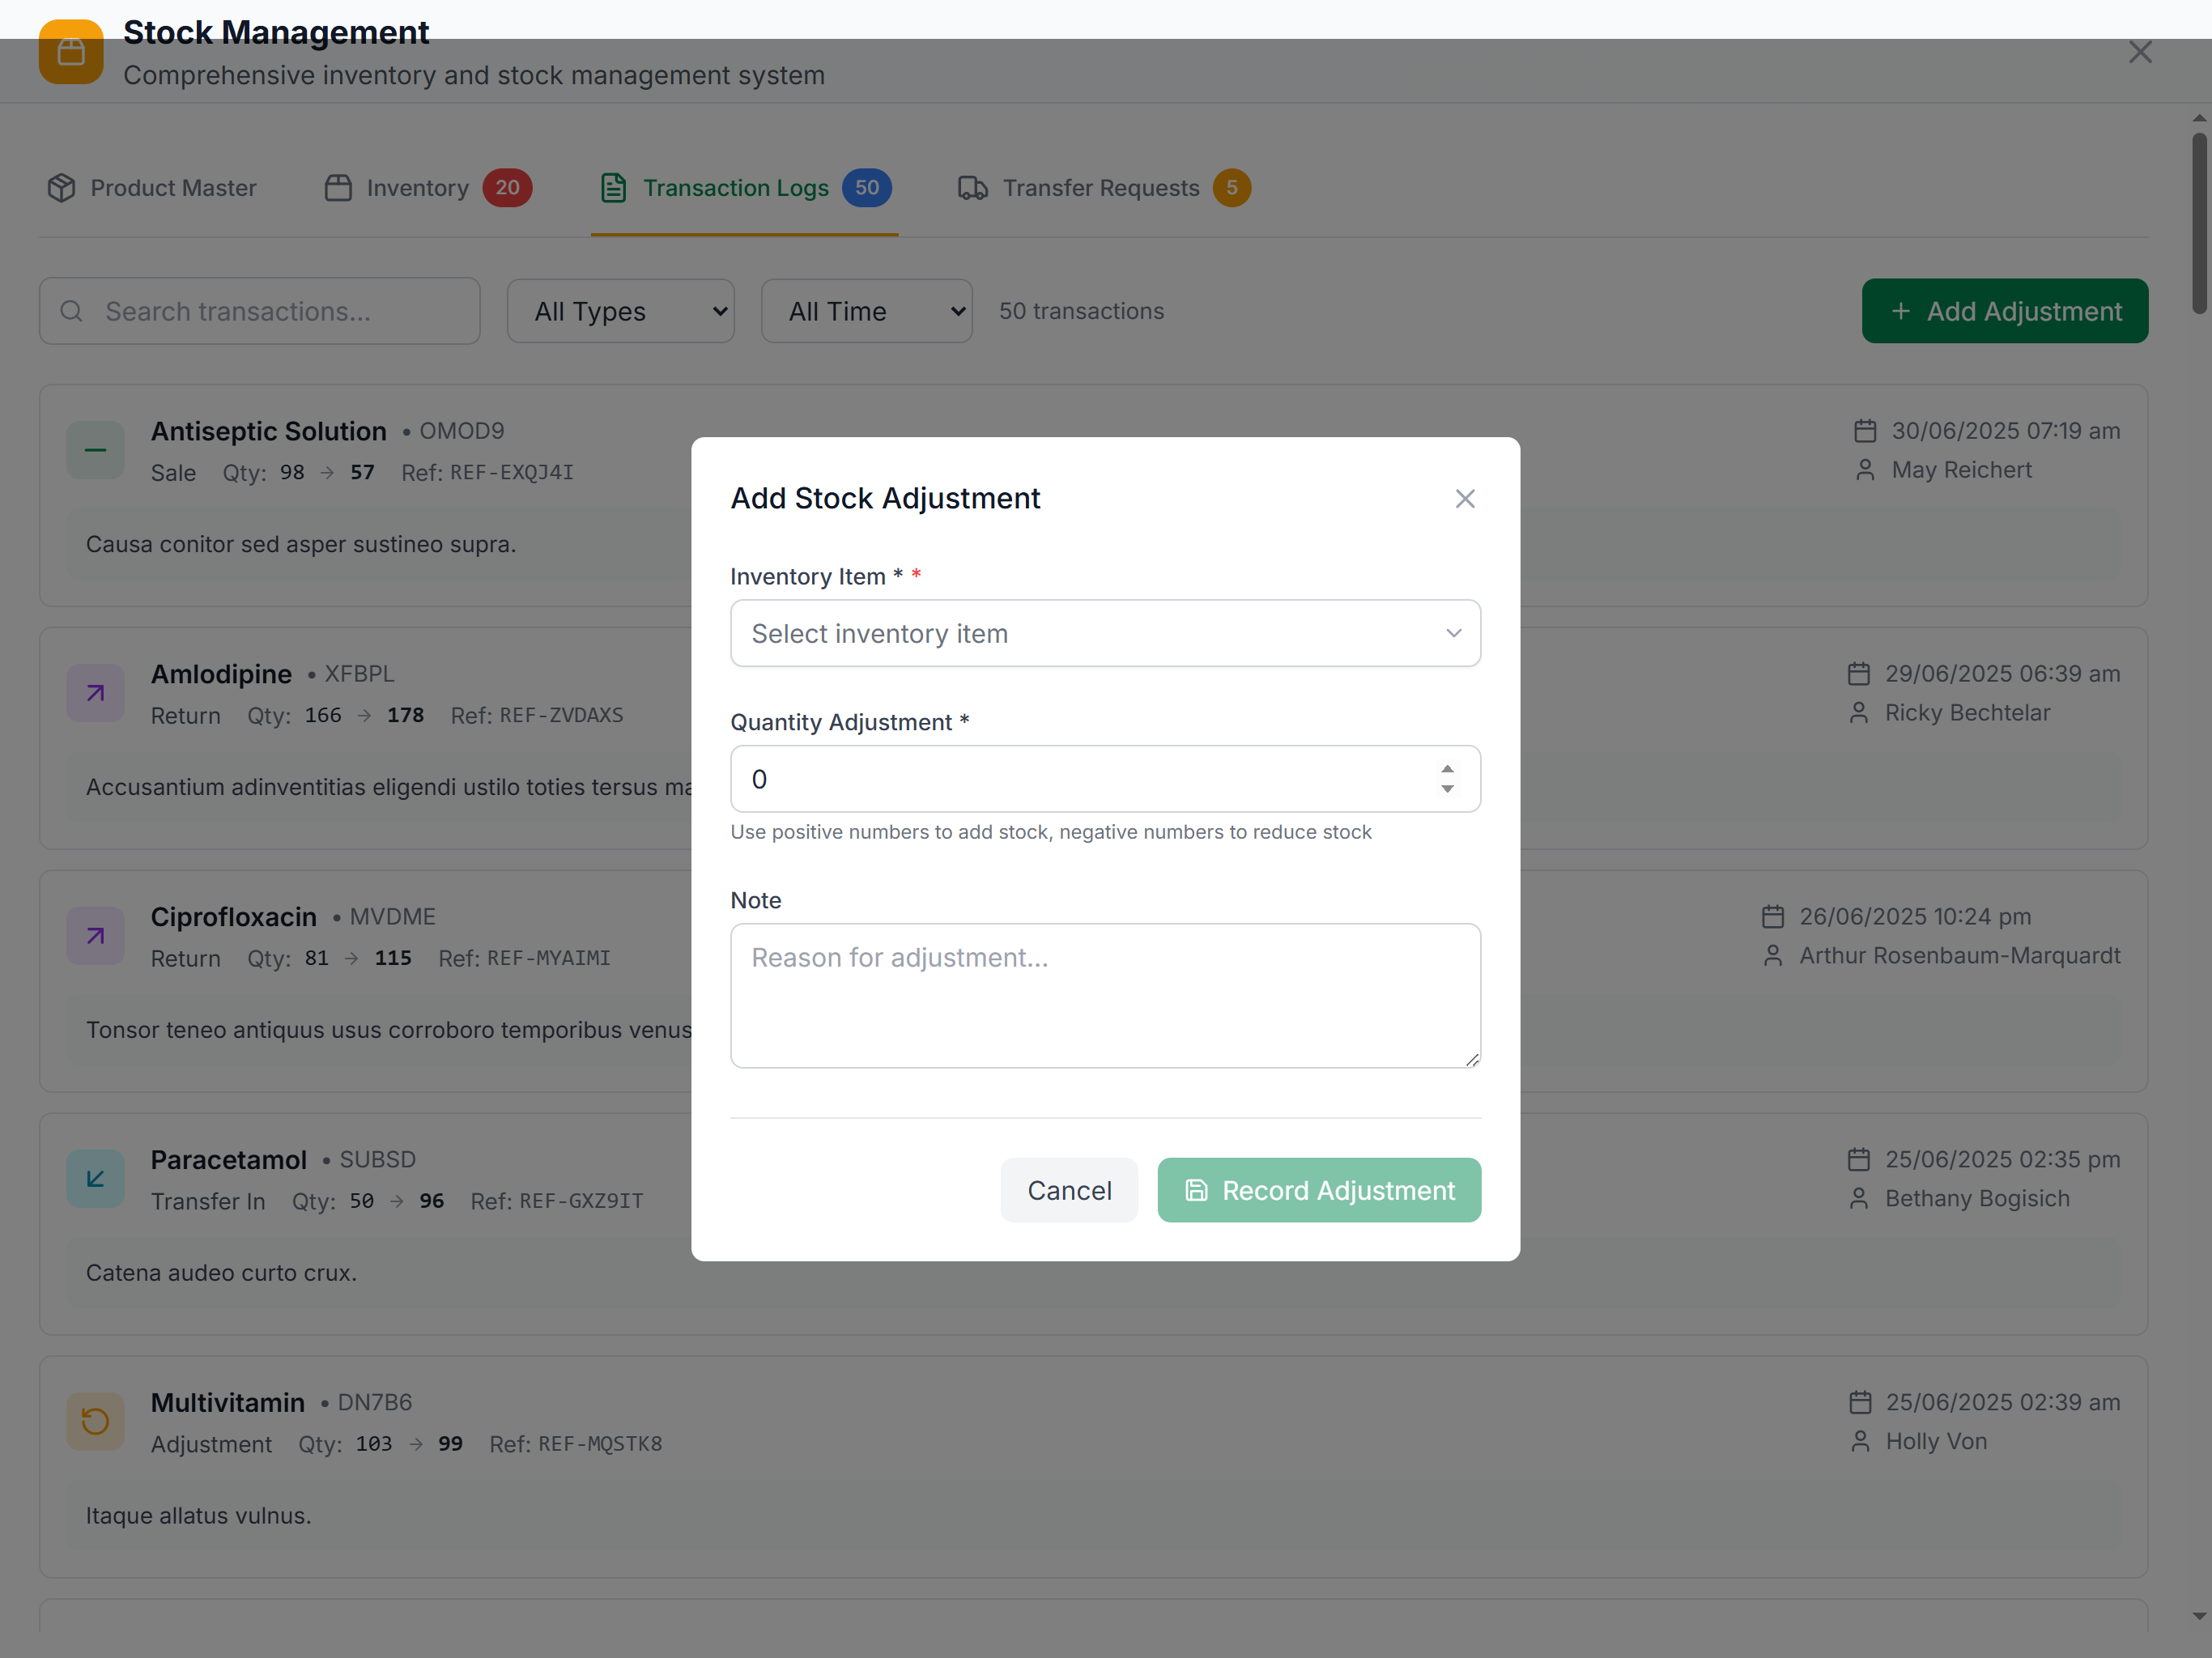Decrease quantity with the down stepper arrow
This screenshot has width=2212, height=1658.
click(x=1446, y=790)
